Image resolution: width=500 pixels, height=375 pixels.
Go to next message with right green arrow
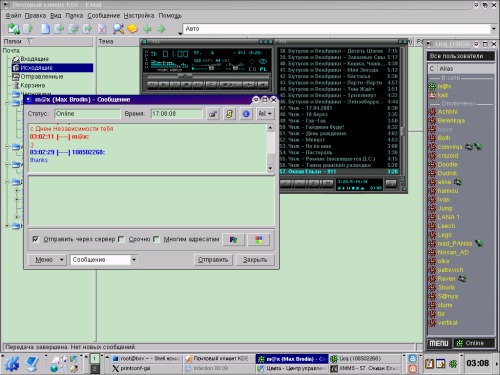(x=161, y=29)
